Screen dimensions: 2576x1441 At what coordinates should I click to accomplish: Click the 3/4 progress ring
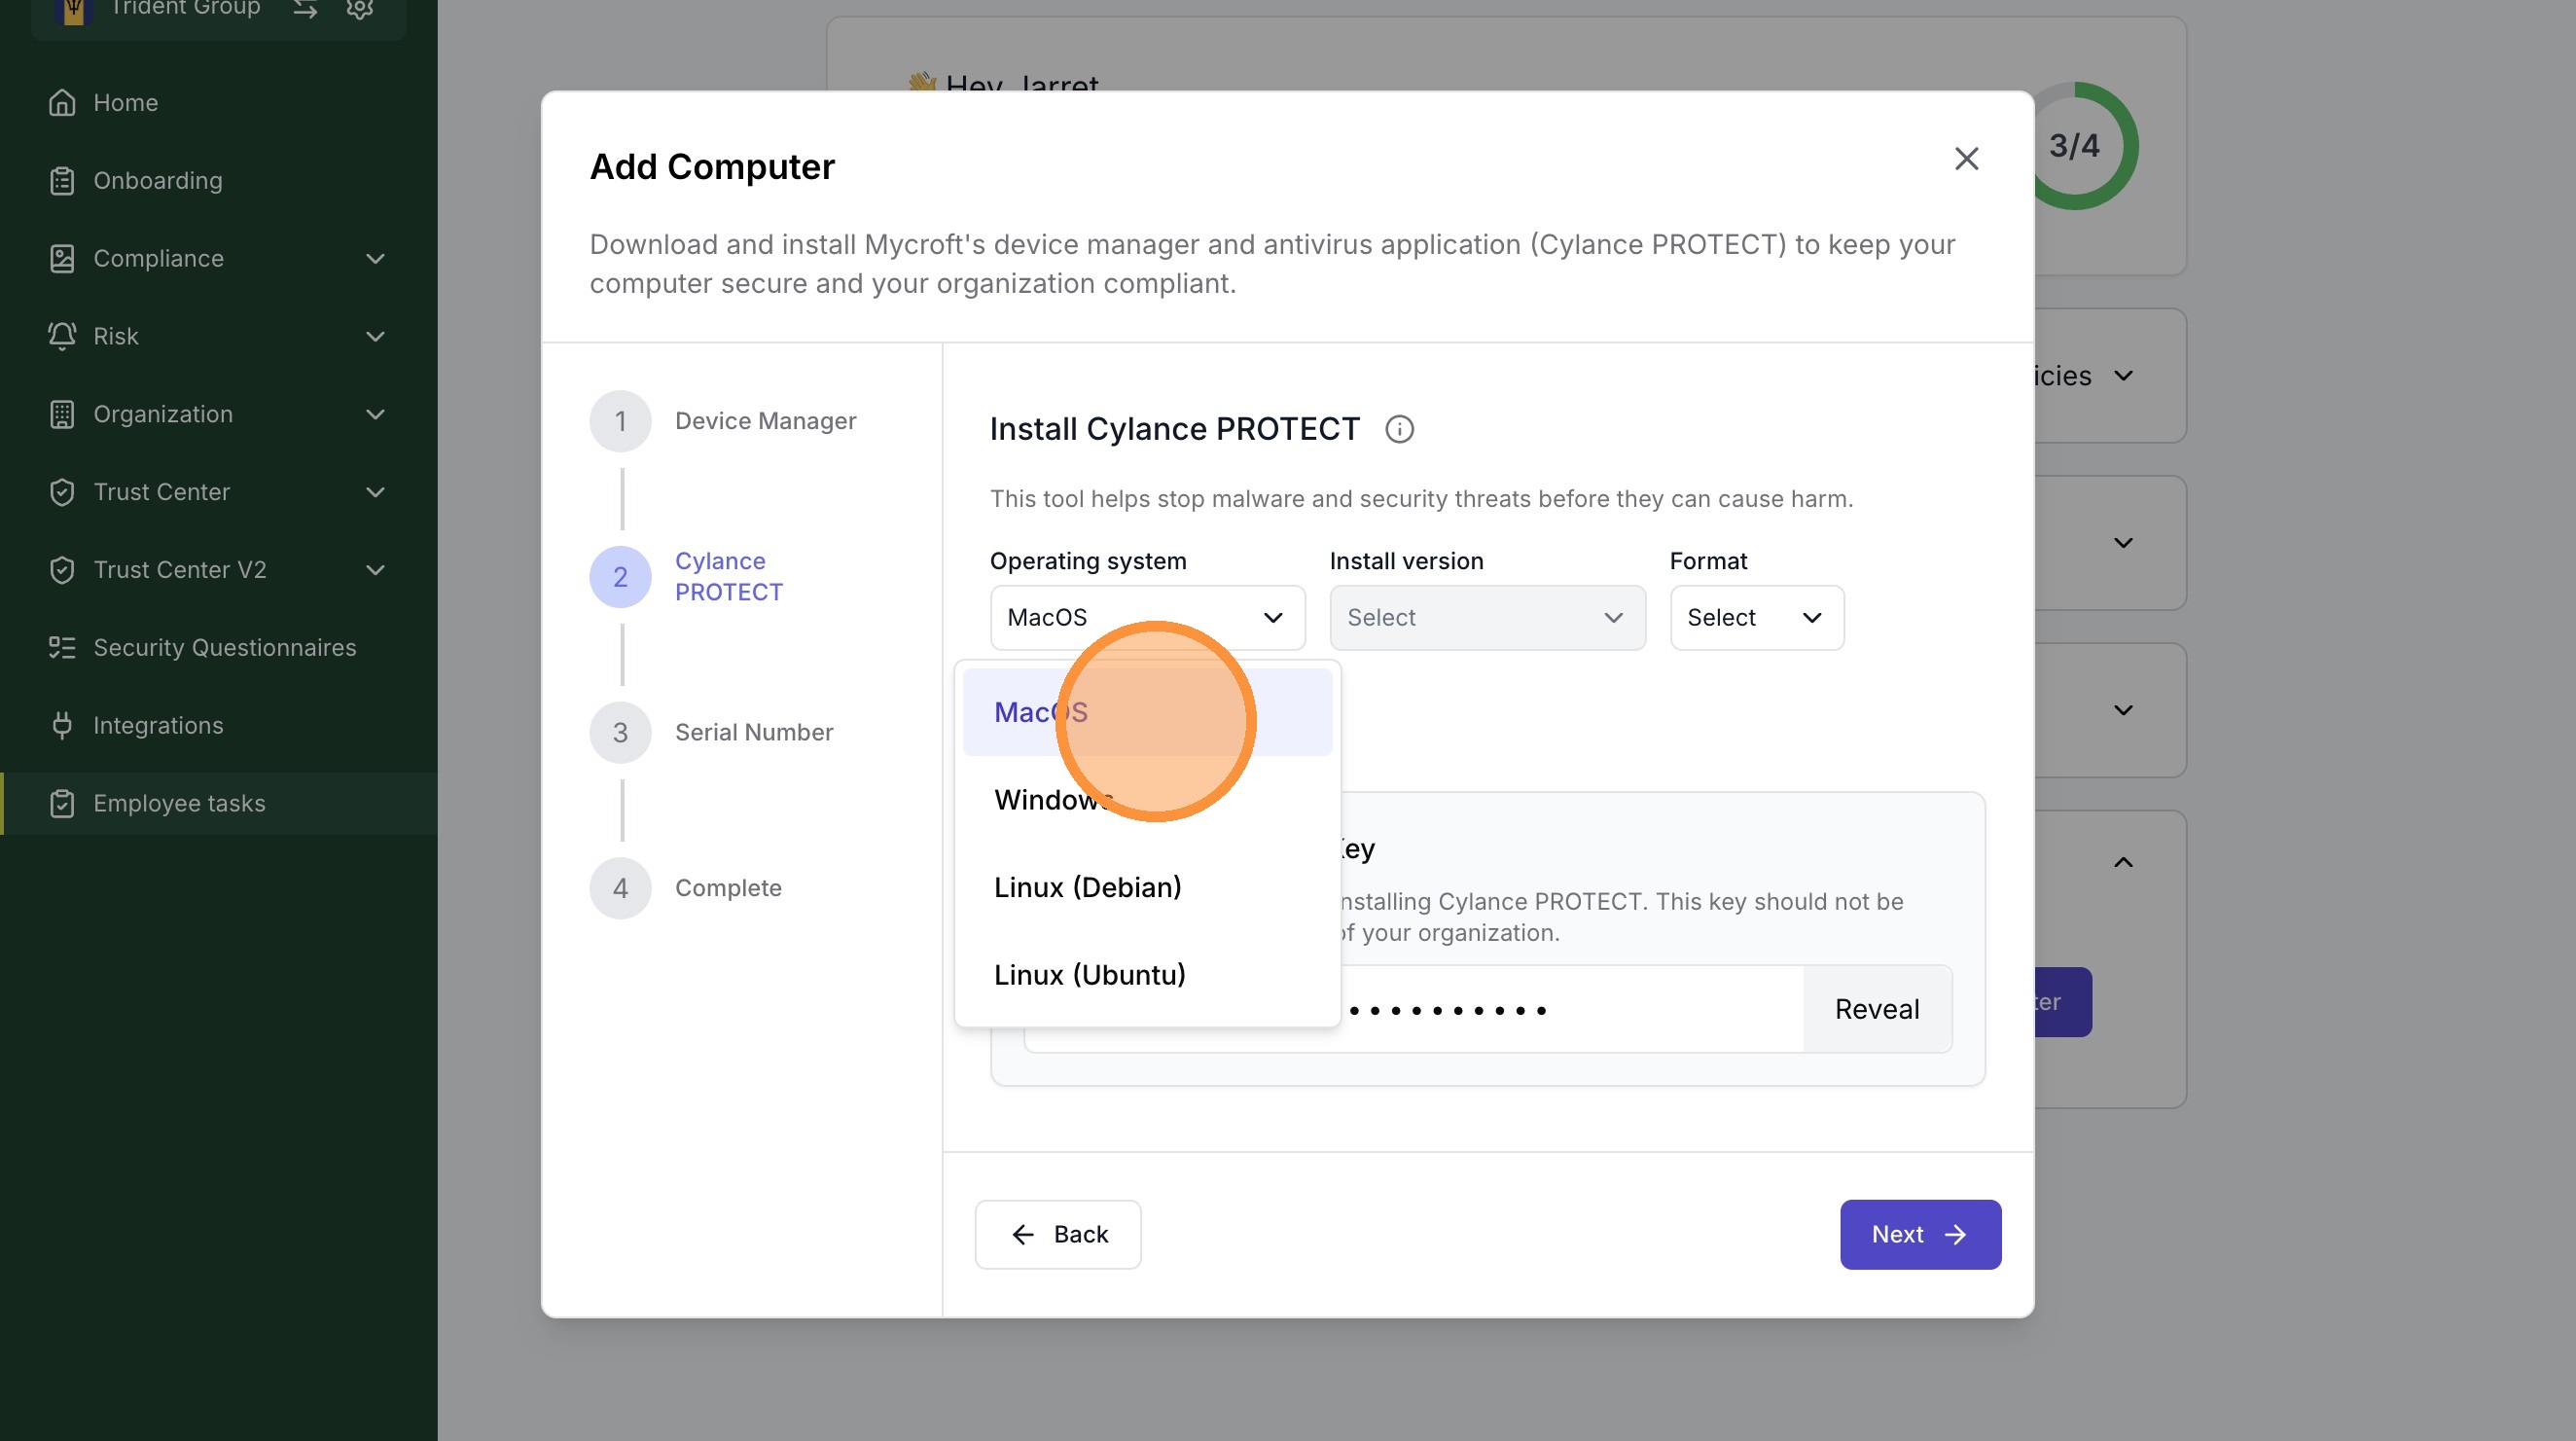point(2075,146)
